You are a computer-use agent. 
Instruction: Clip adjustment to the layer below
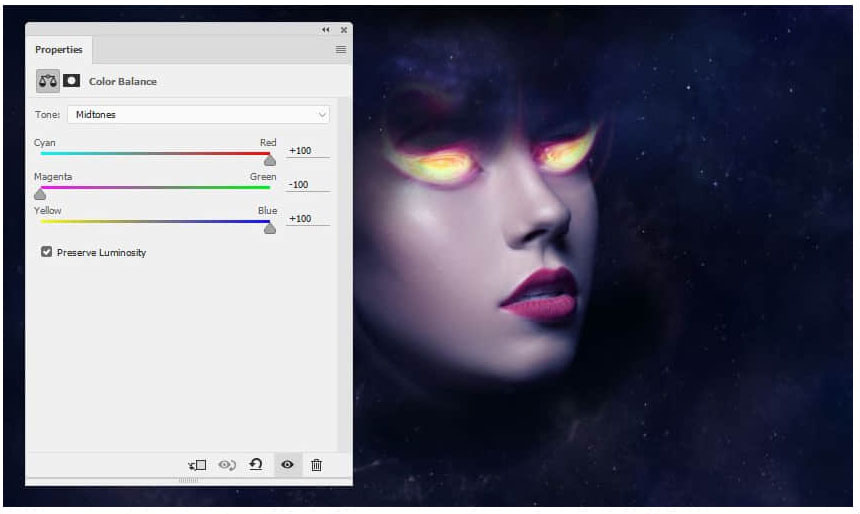click(197, 465)
